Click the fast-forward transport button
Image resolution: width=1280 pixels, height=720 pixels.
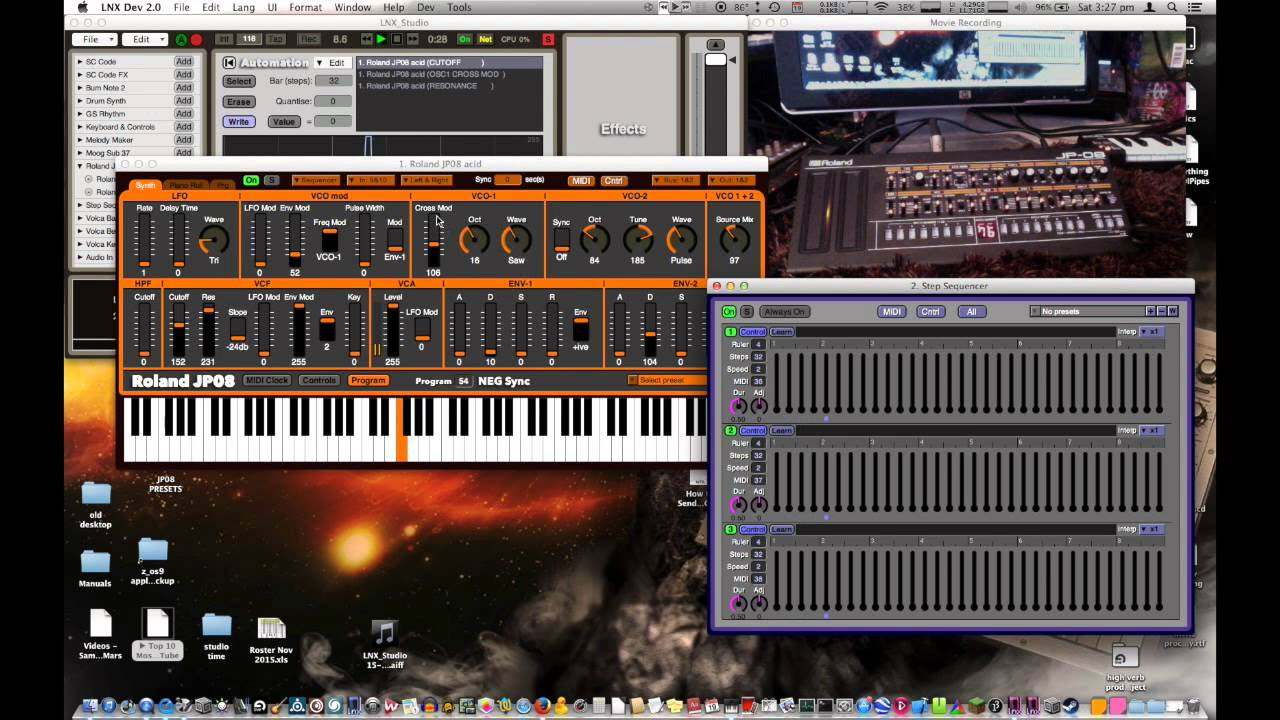point(412,39)
